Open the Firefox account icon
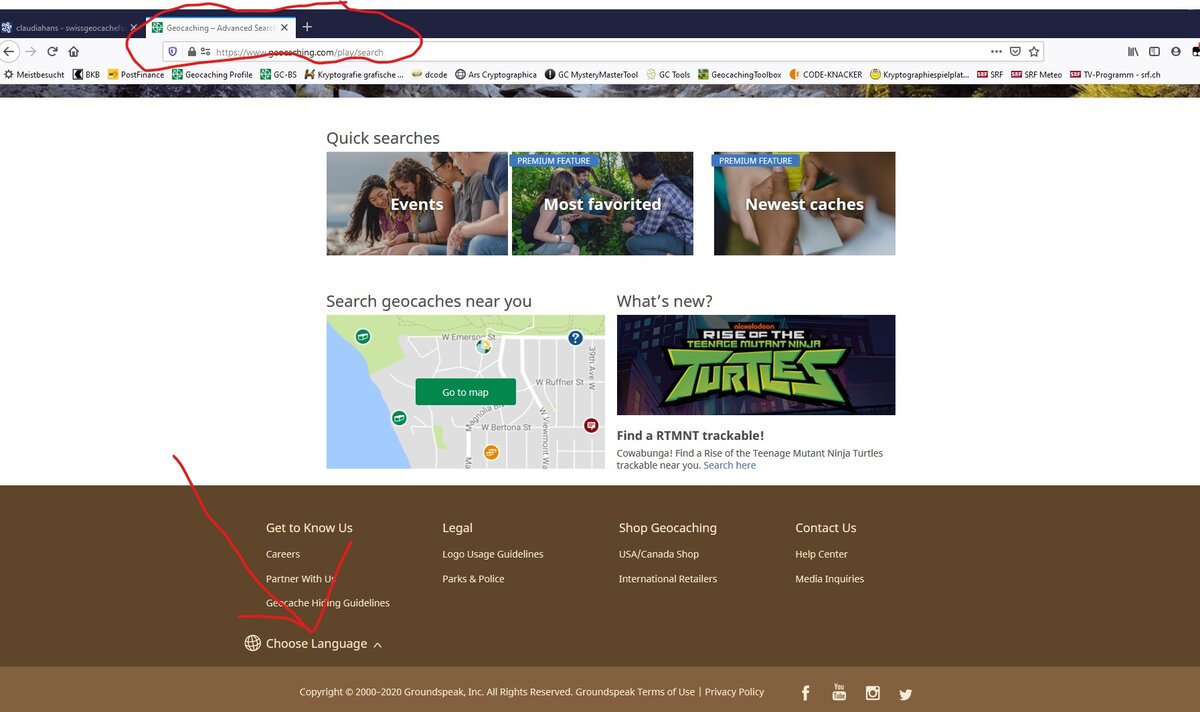This screenshot has height=712, width=1200. point(1175,51)
